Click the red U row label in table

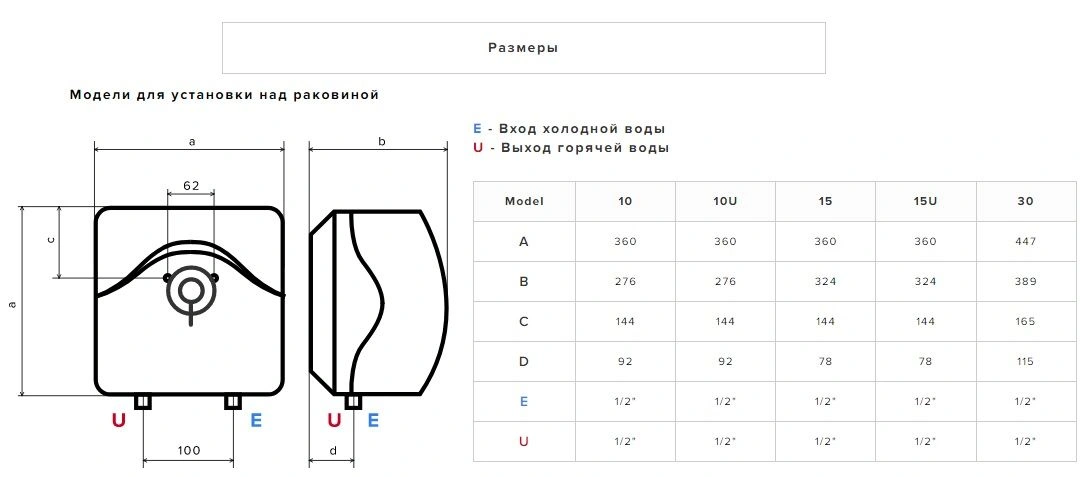click(524, 441)
